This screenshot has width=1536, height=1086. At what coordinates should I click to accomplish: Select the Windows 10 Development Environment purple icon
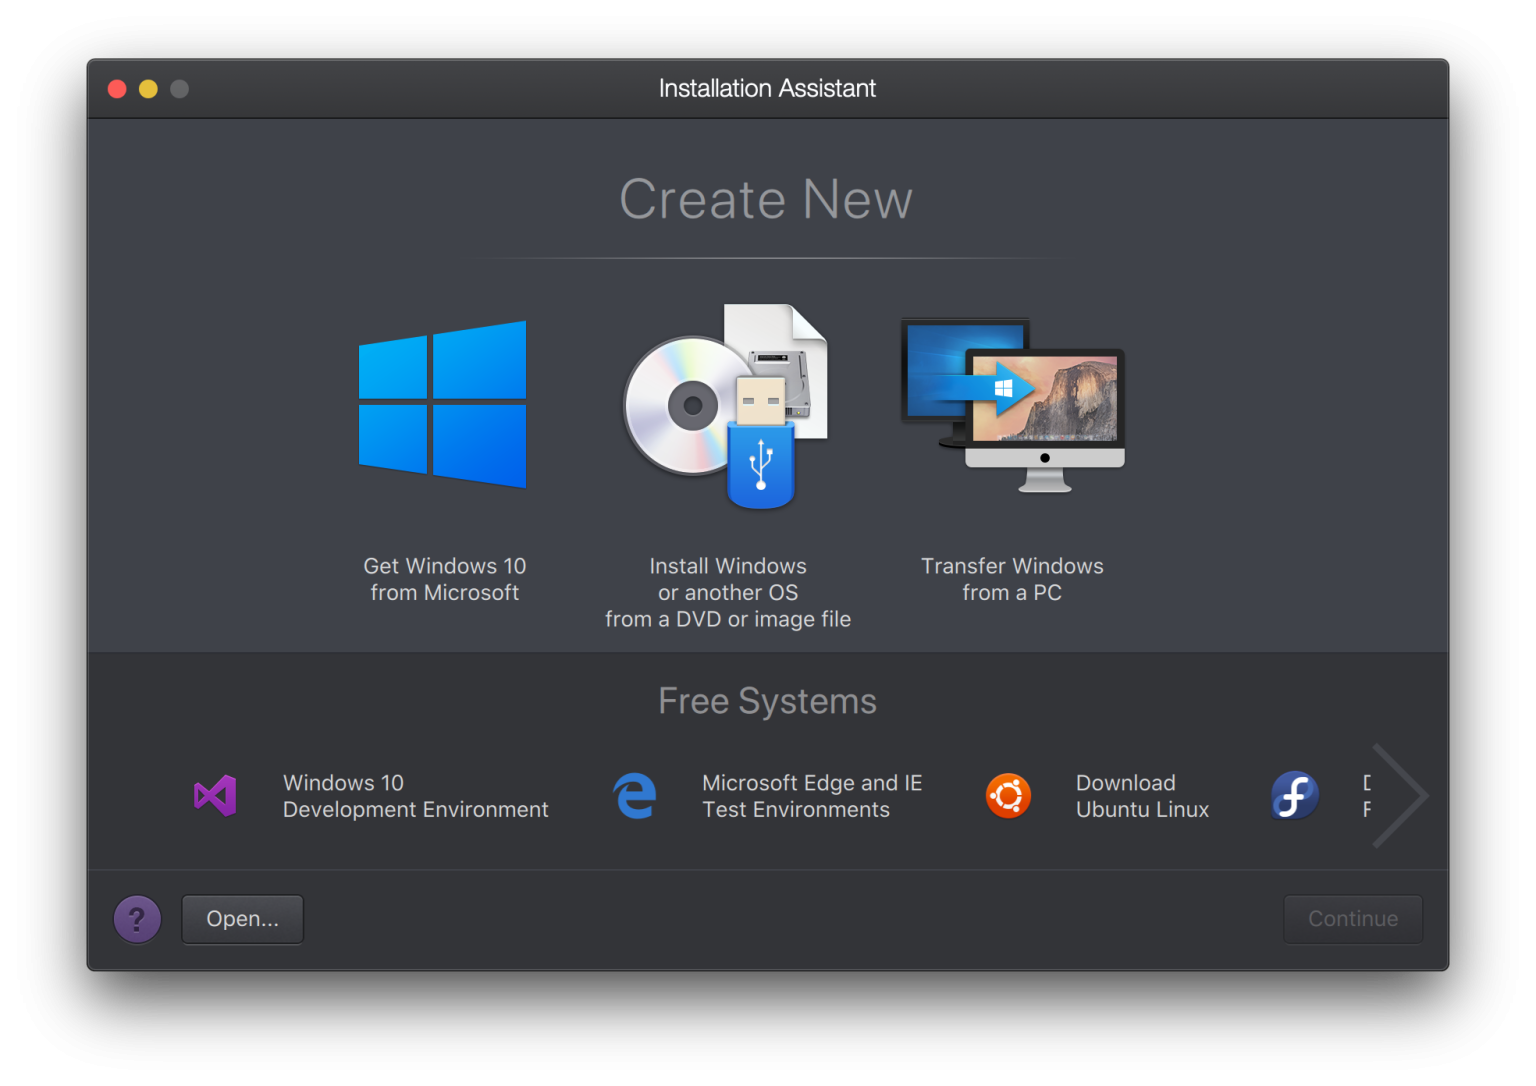tap(213, 795)
